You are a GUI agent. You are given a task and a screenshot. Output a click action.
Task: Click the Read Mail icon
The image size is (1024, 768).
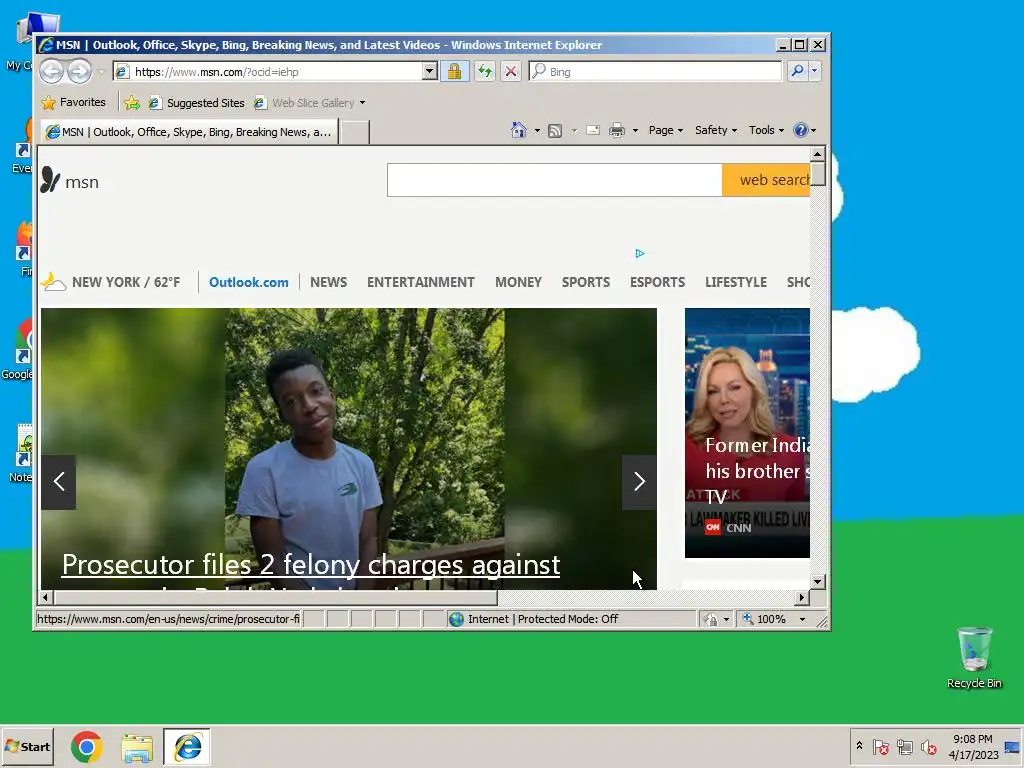[x=593, y=130]
